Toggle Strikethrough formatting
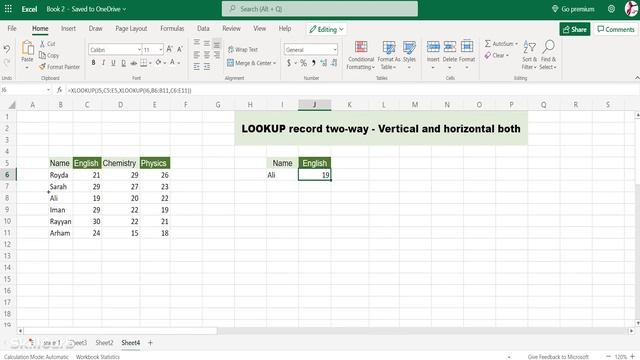Image resolution: width=640 pixels, height=360 pixels. tap(133, 62)
